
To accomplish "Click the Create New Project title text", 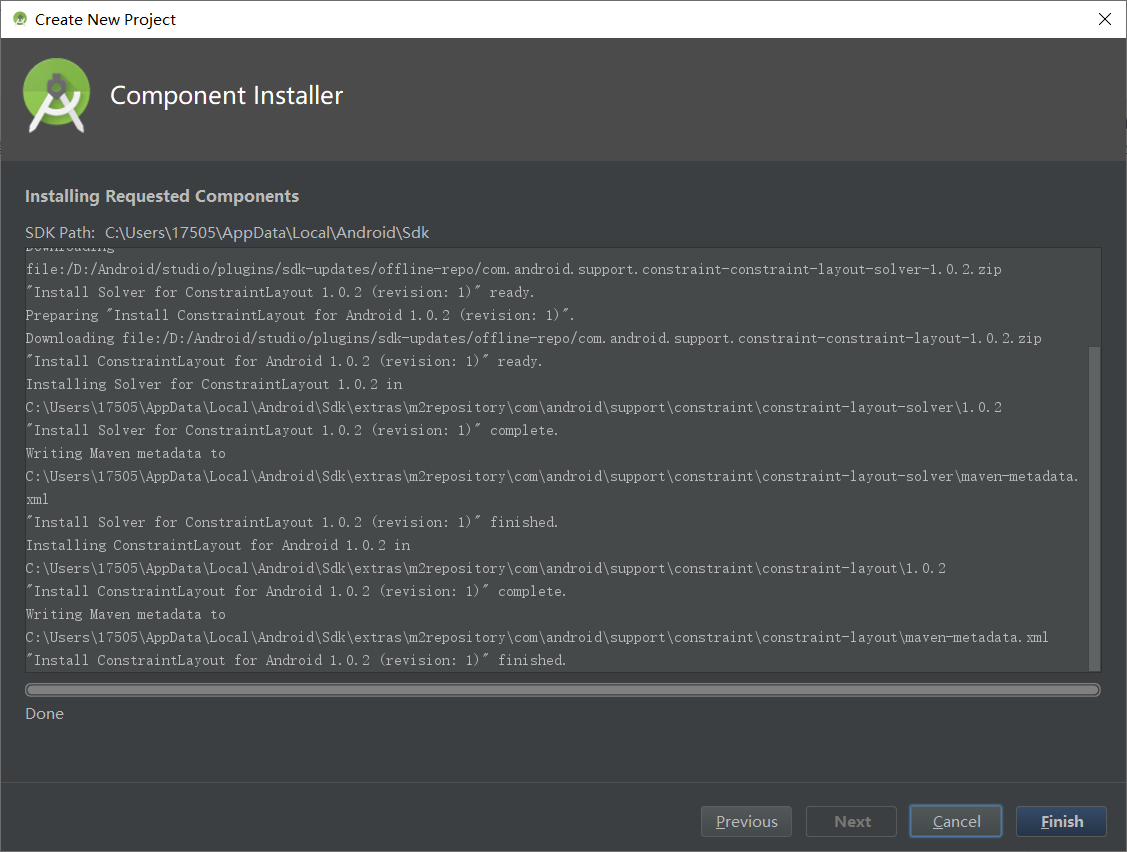I will 103,19.
